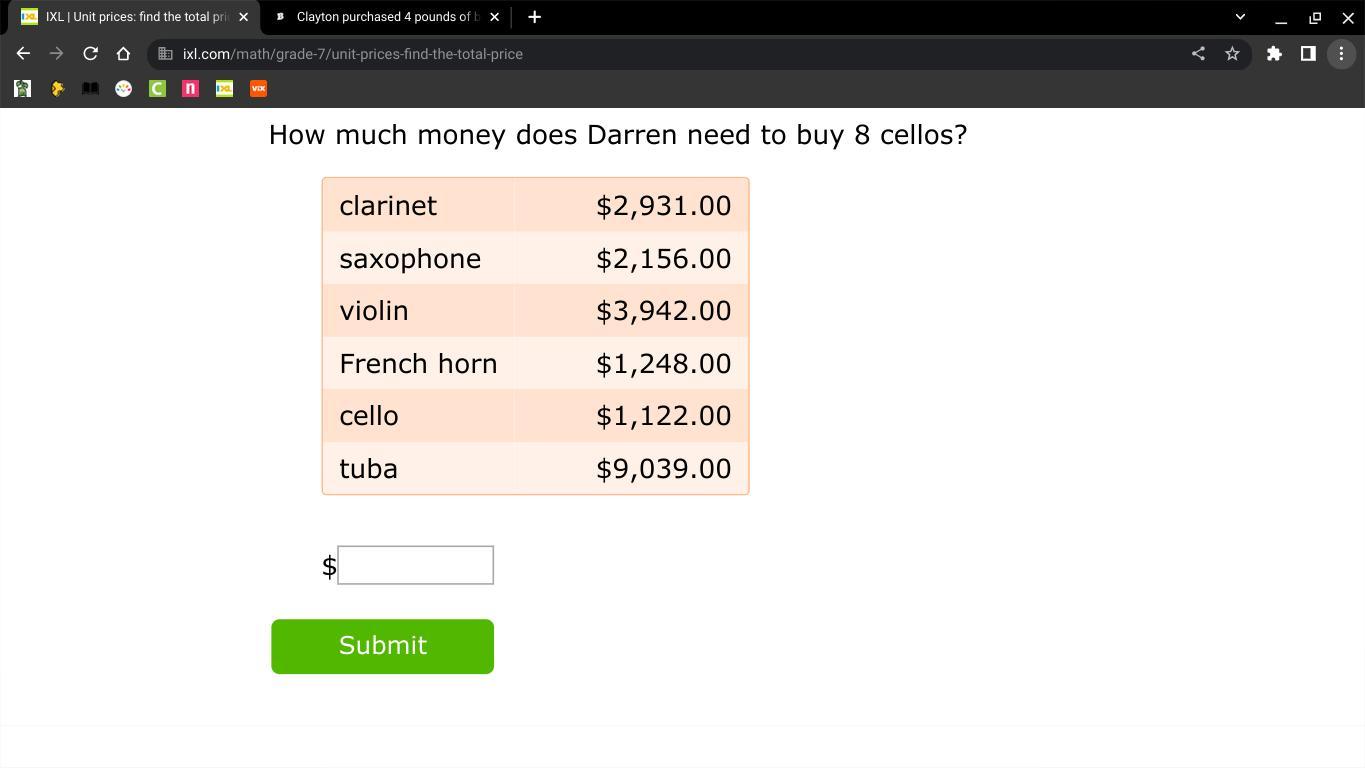Expand the tab search dropdown arrow
The image size is (1365, 768).
pos(1240,17)
